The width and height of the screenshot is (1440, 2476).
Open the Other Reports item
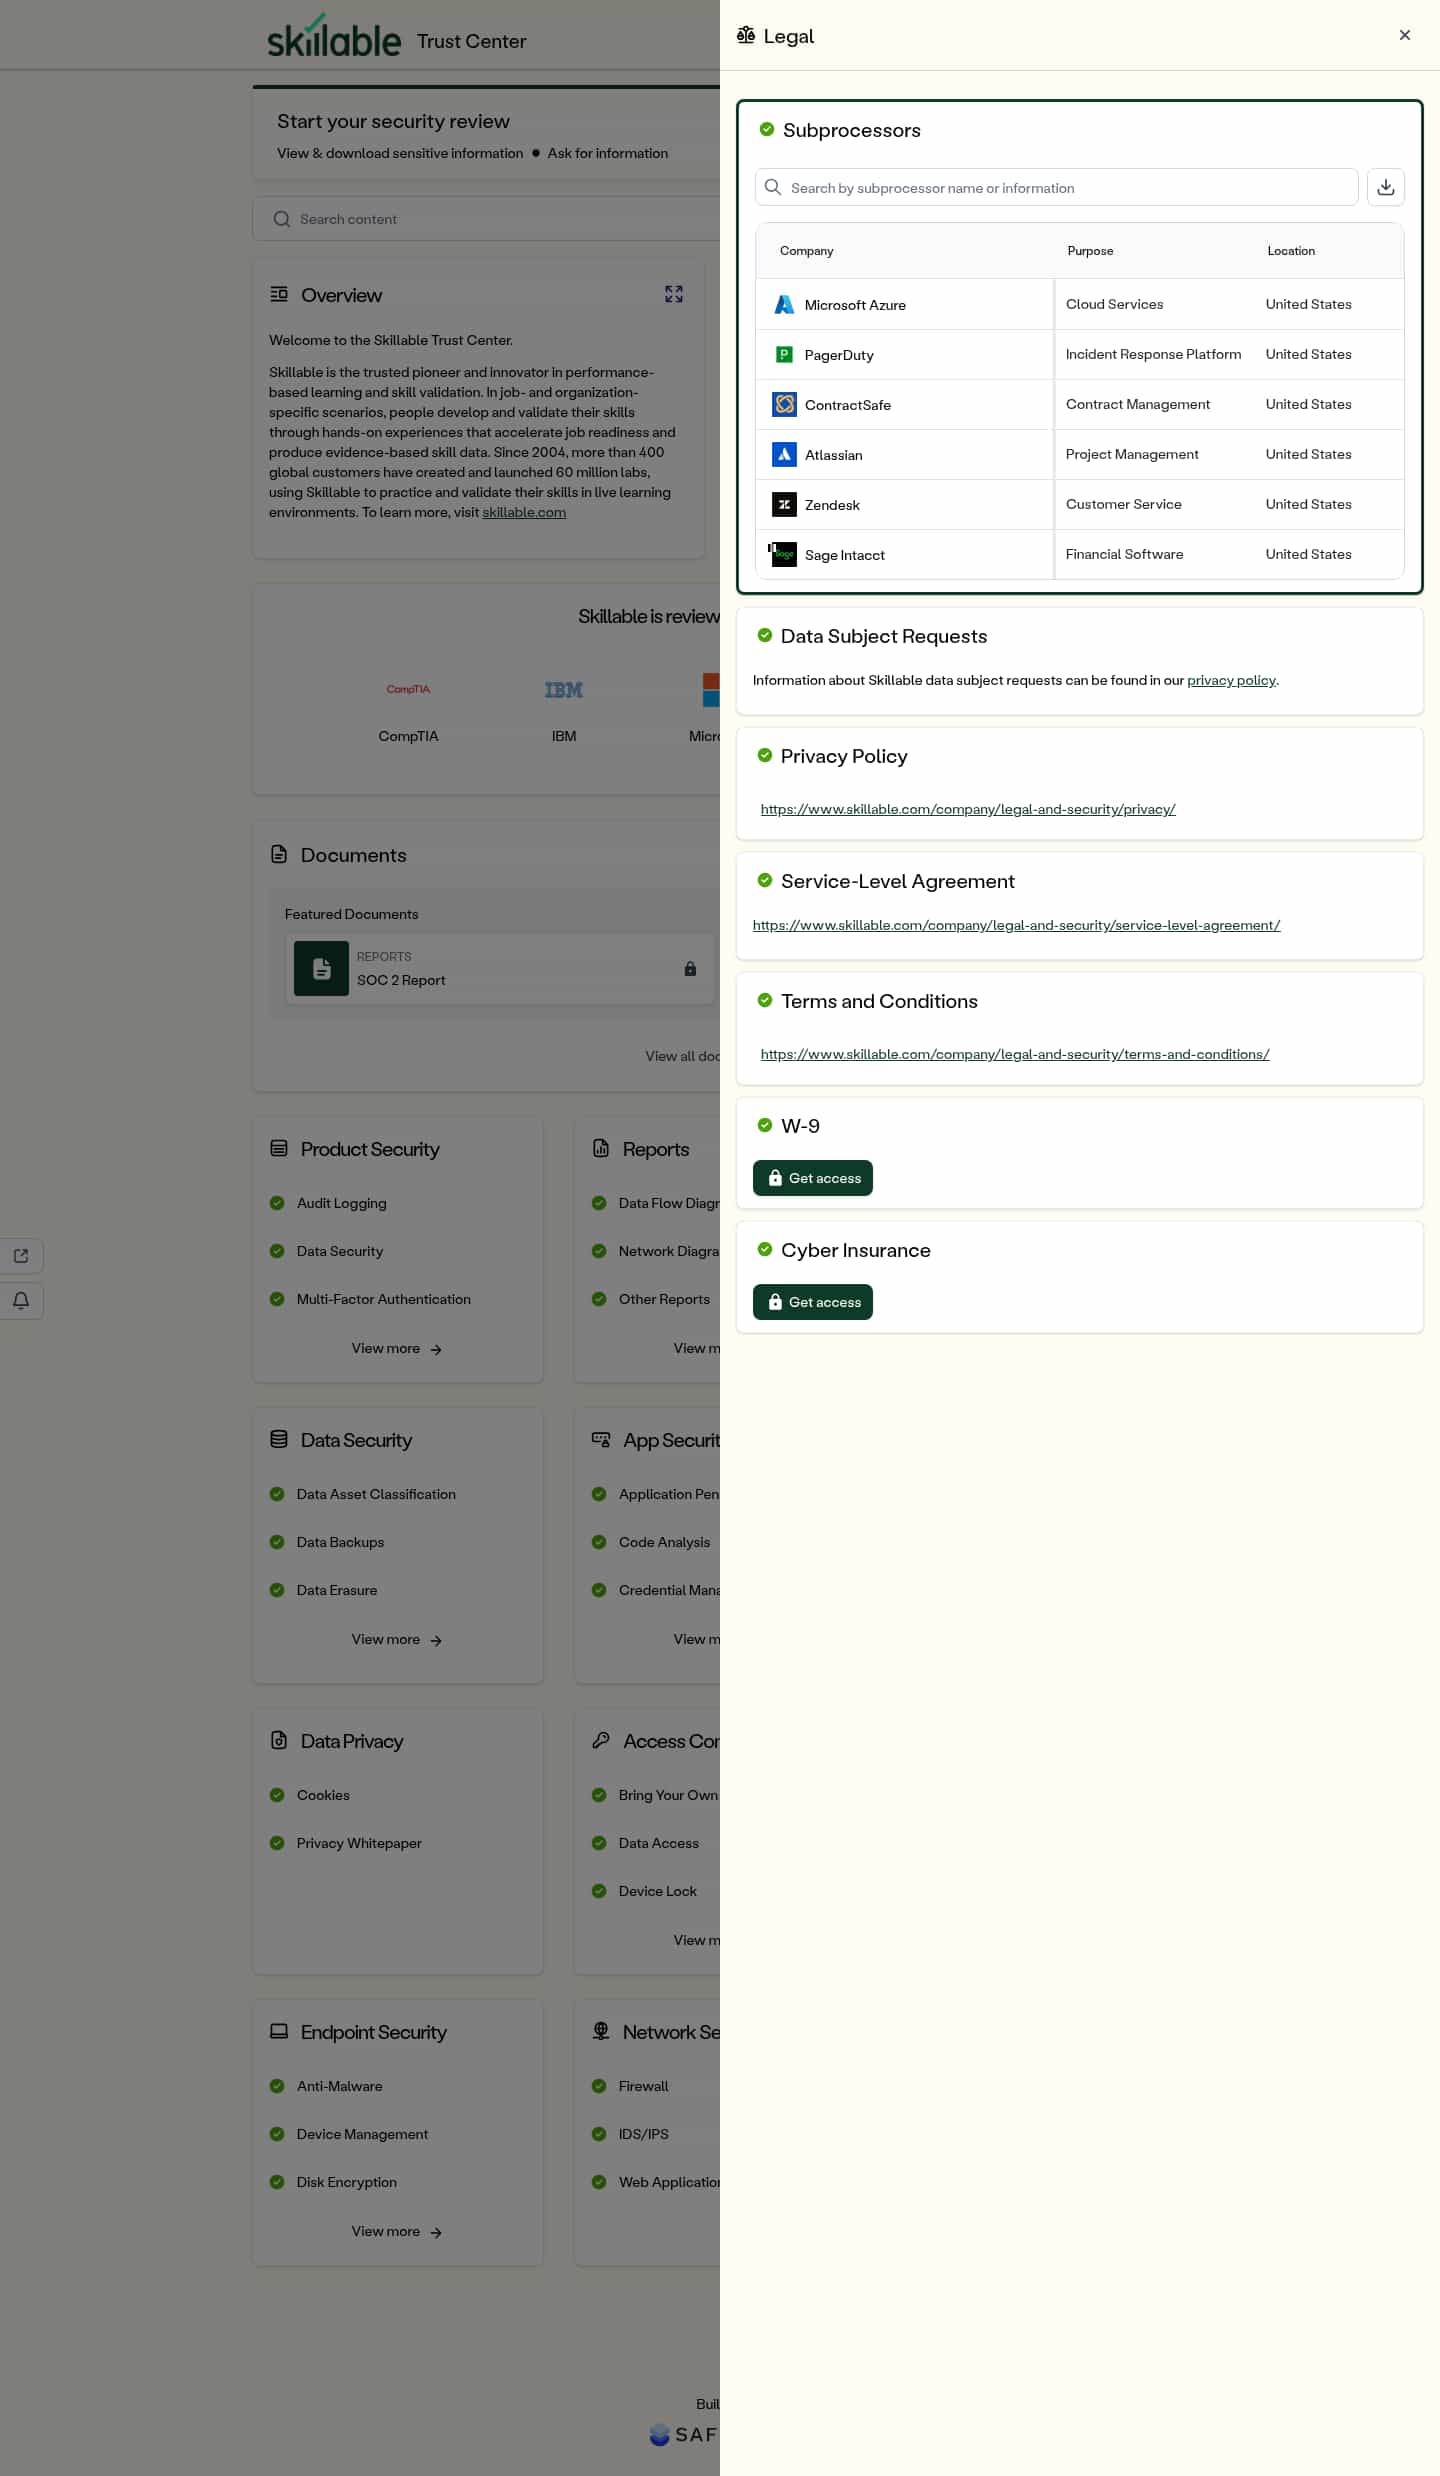pyautogui.click(x=664, y=1299)
